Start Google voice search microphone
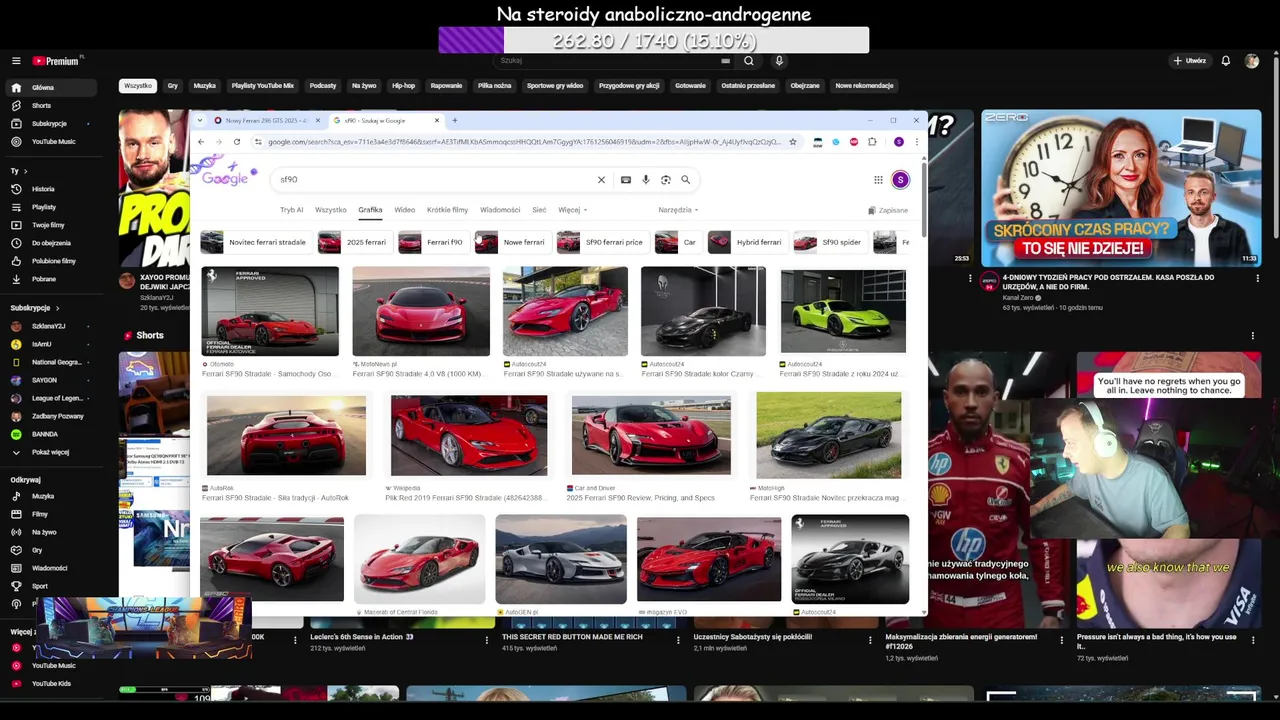This screenshot has height=720, width=1280. pyautogui.click(x=646, y=180)
